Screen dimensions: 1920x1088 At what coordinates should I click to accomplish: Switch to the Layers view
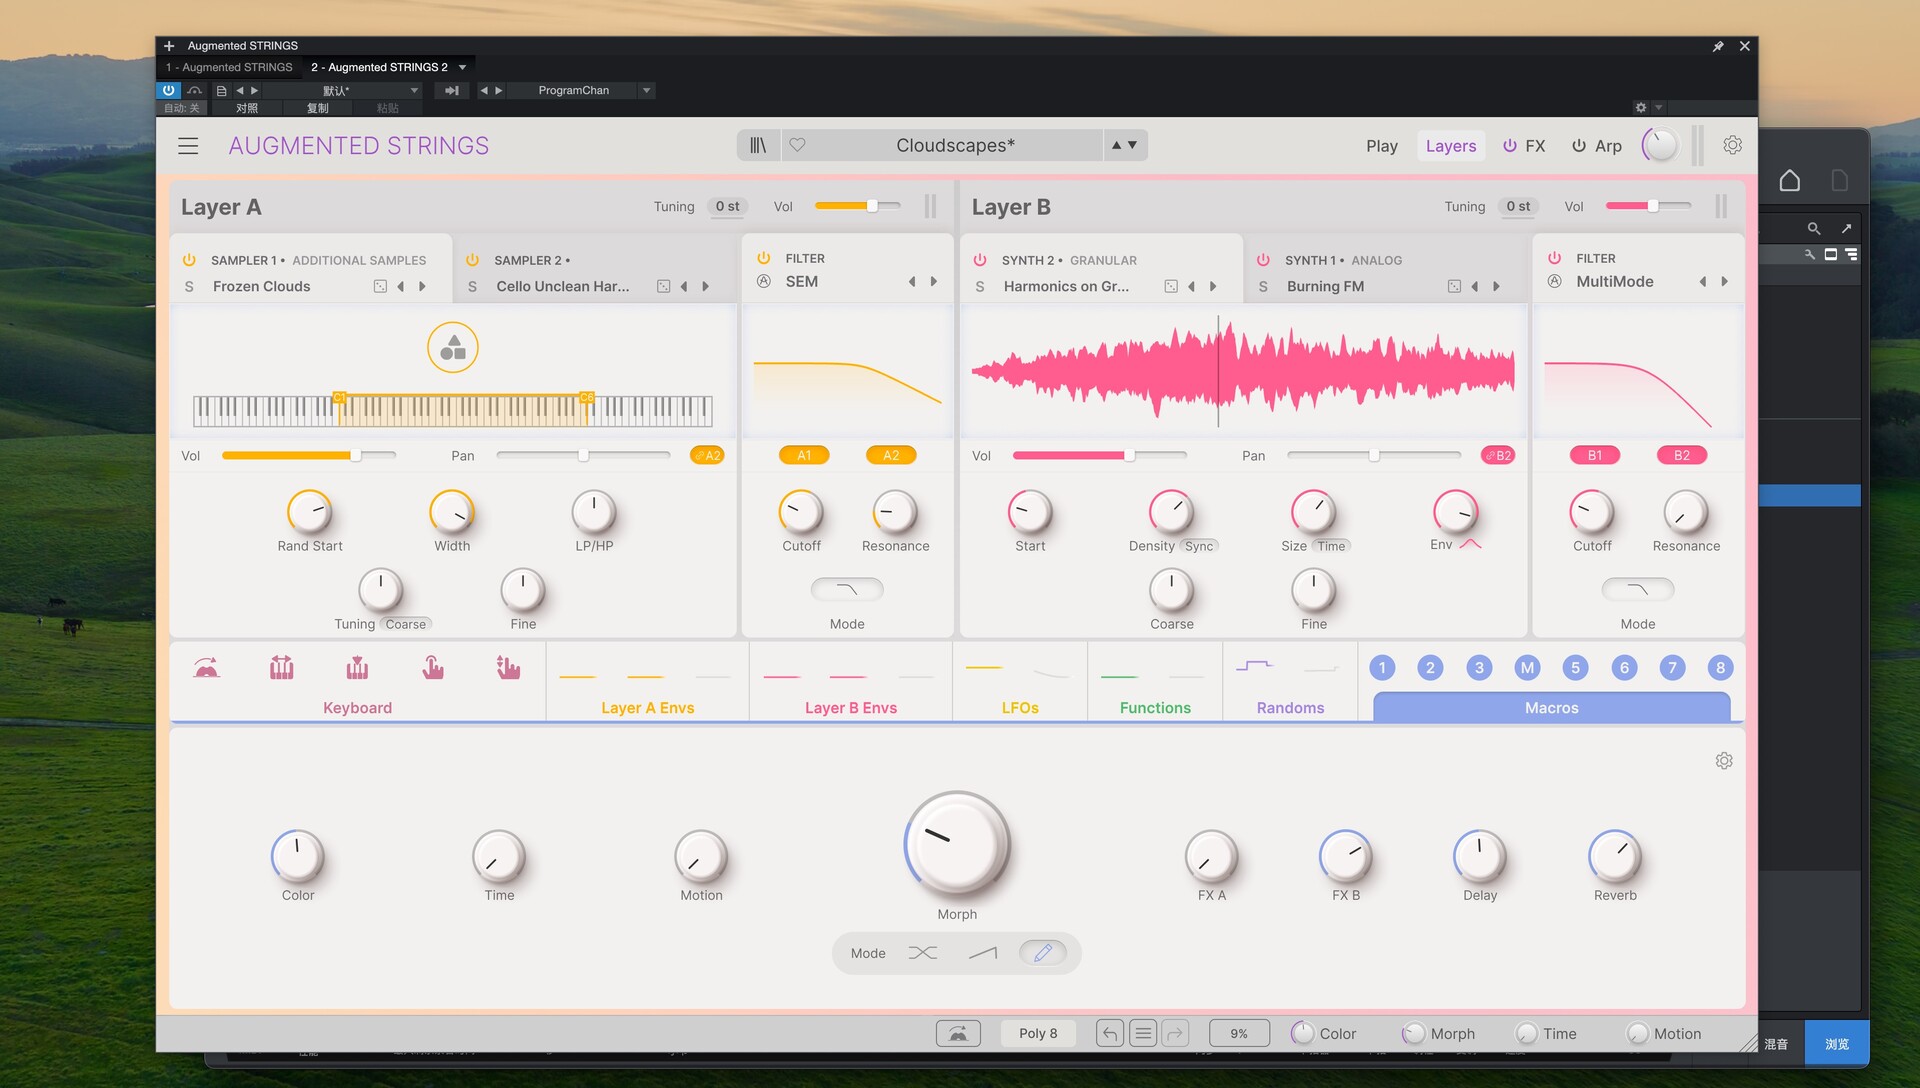tap(1451, 146)
